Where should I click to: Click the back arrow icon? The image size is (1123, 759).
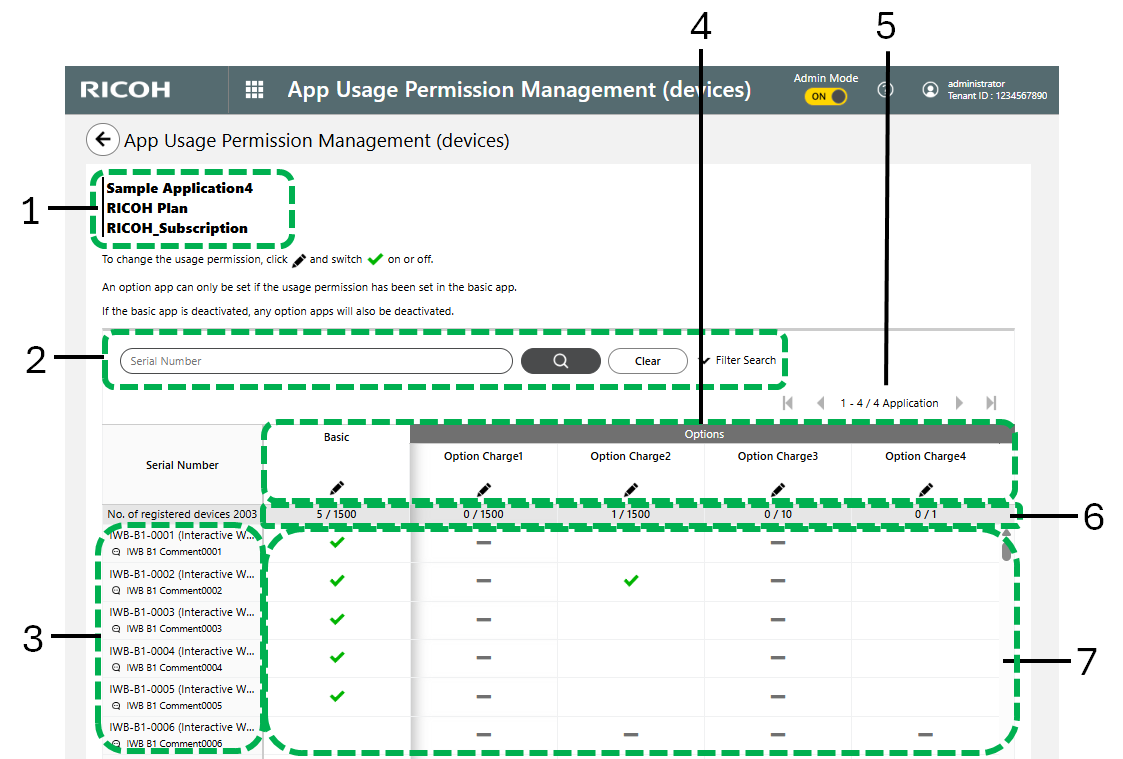[x=102, y=140]
